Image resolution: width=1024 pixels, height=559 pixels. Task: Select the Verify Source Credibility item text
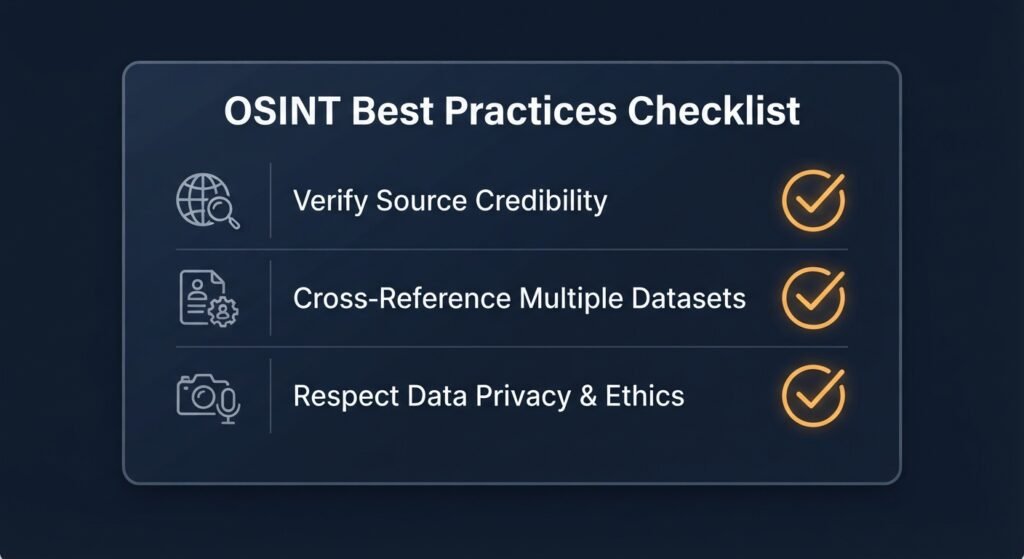450,200
